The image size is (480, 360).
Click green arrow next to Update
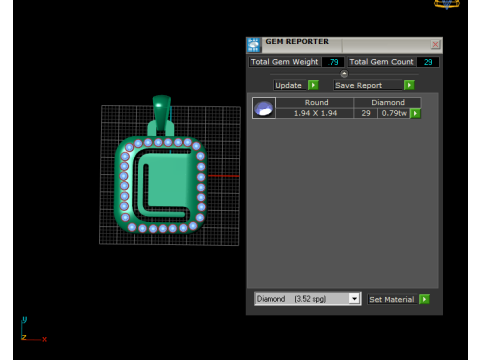[313, 85]
